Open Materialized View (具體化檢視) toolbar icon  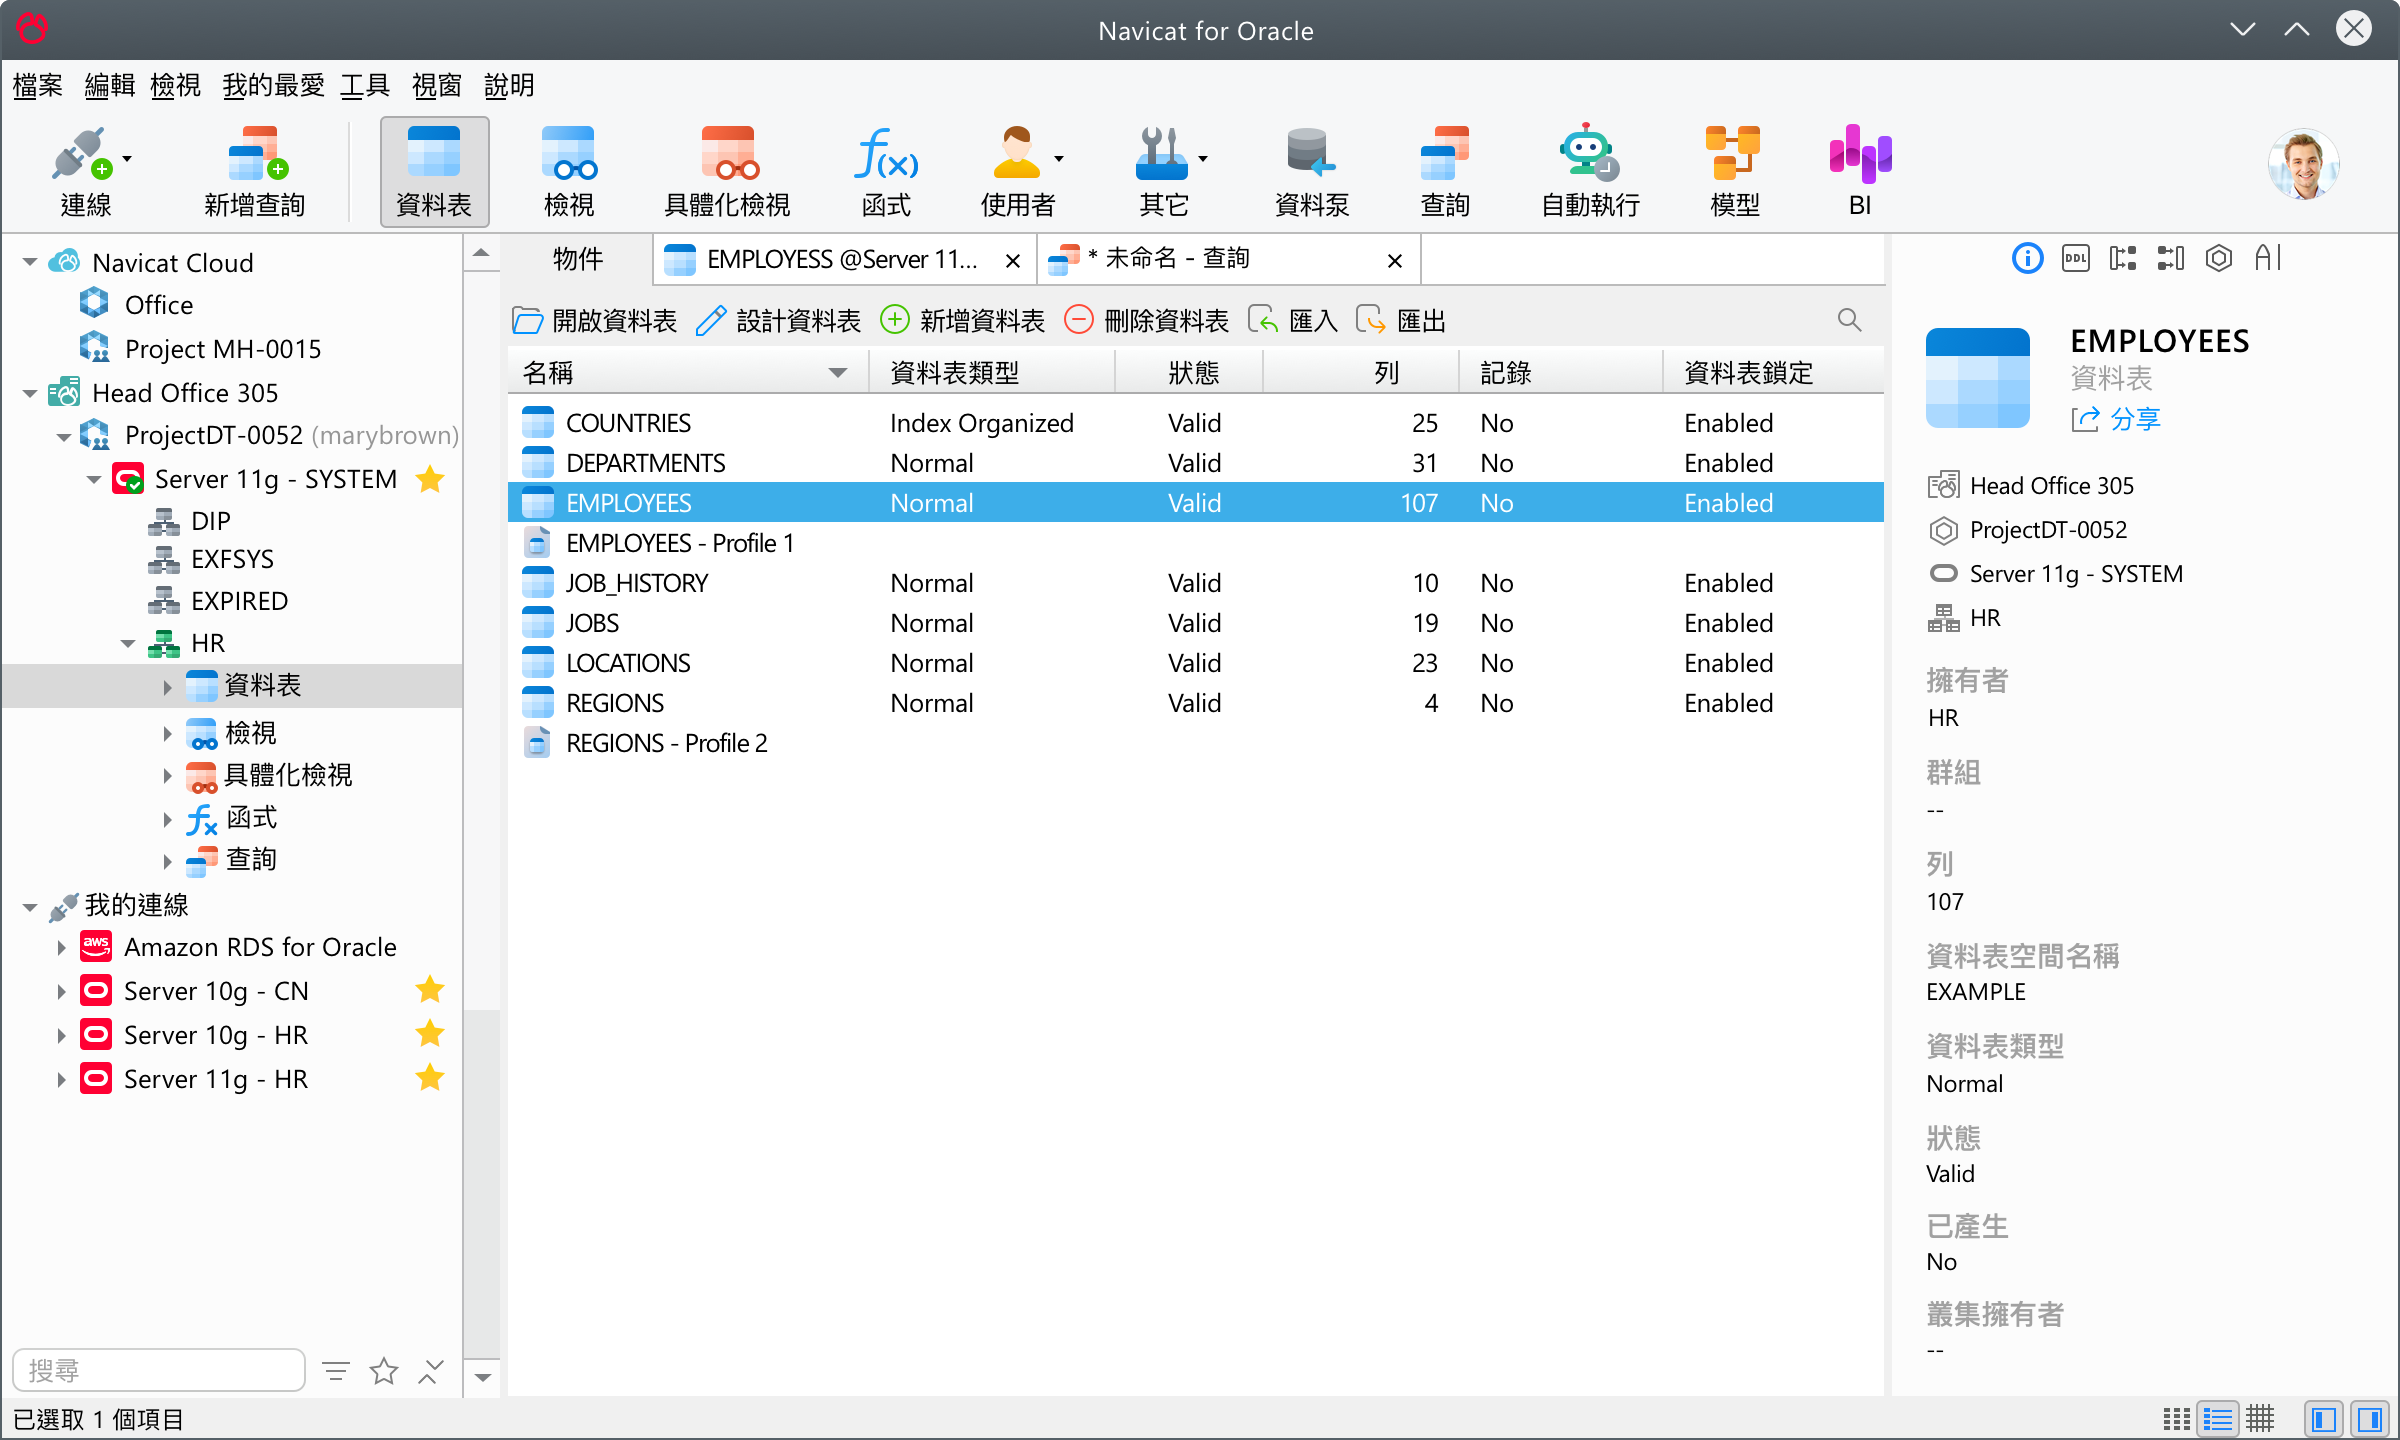(x=727, y=171)
